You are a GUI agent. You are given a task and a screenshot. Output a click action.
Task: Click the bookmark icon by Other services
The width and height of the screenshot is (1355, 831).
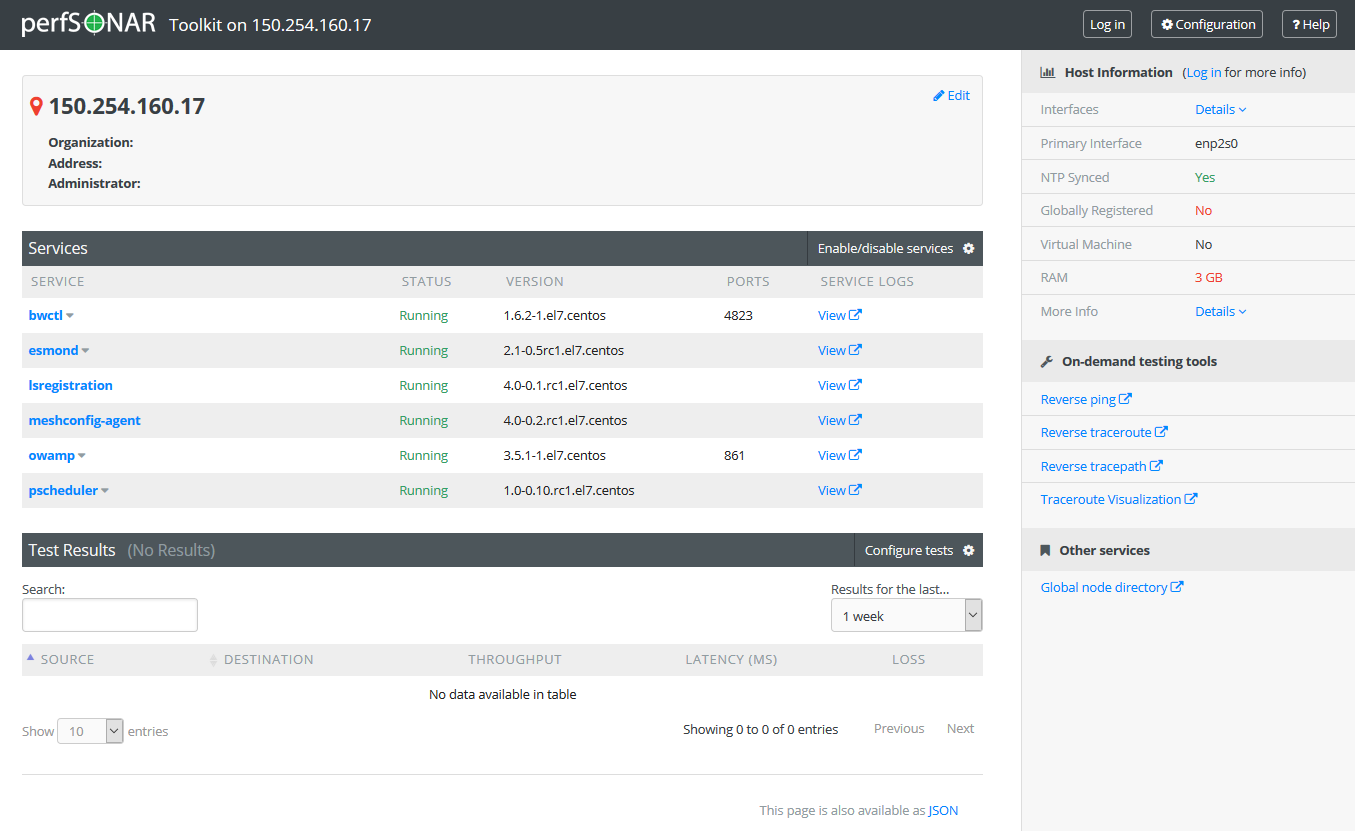point(1046,550)
